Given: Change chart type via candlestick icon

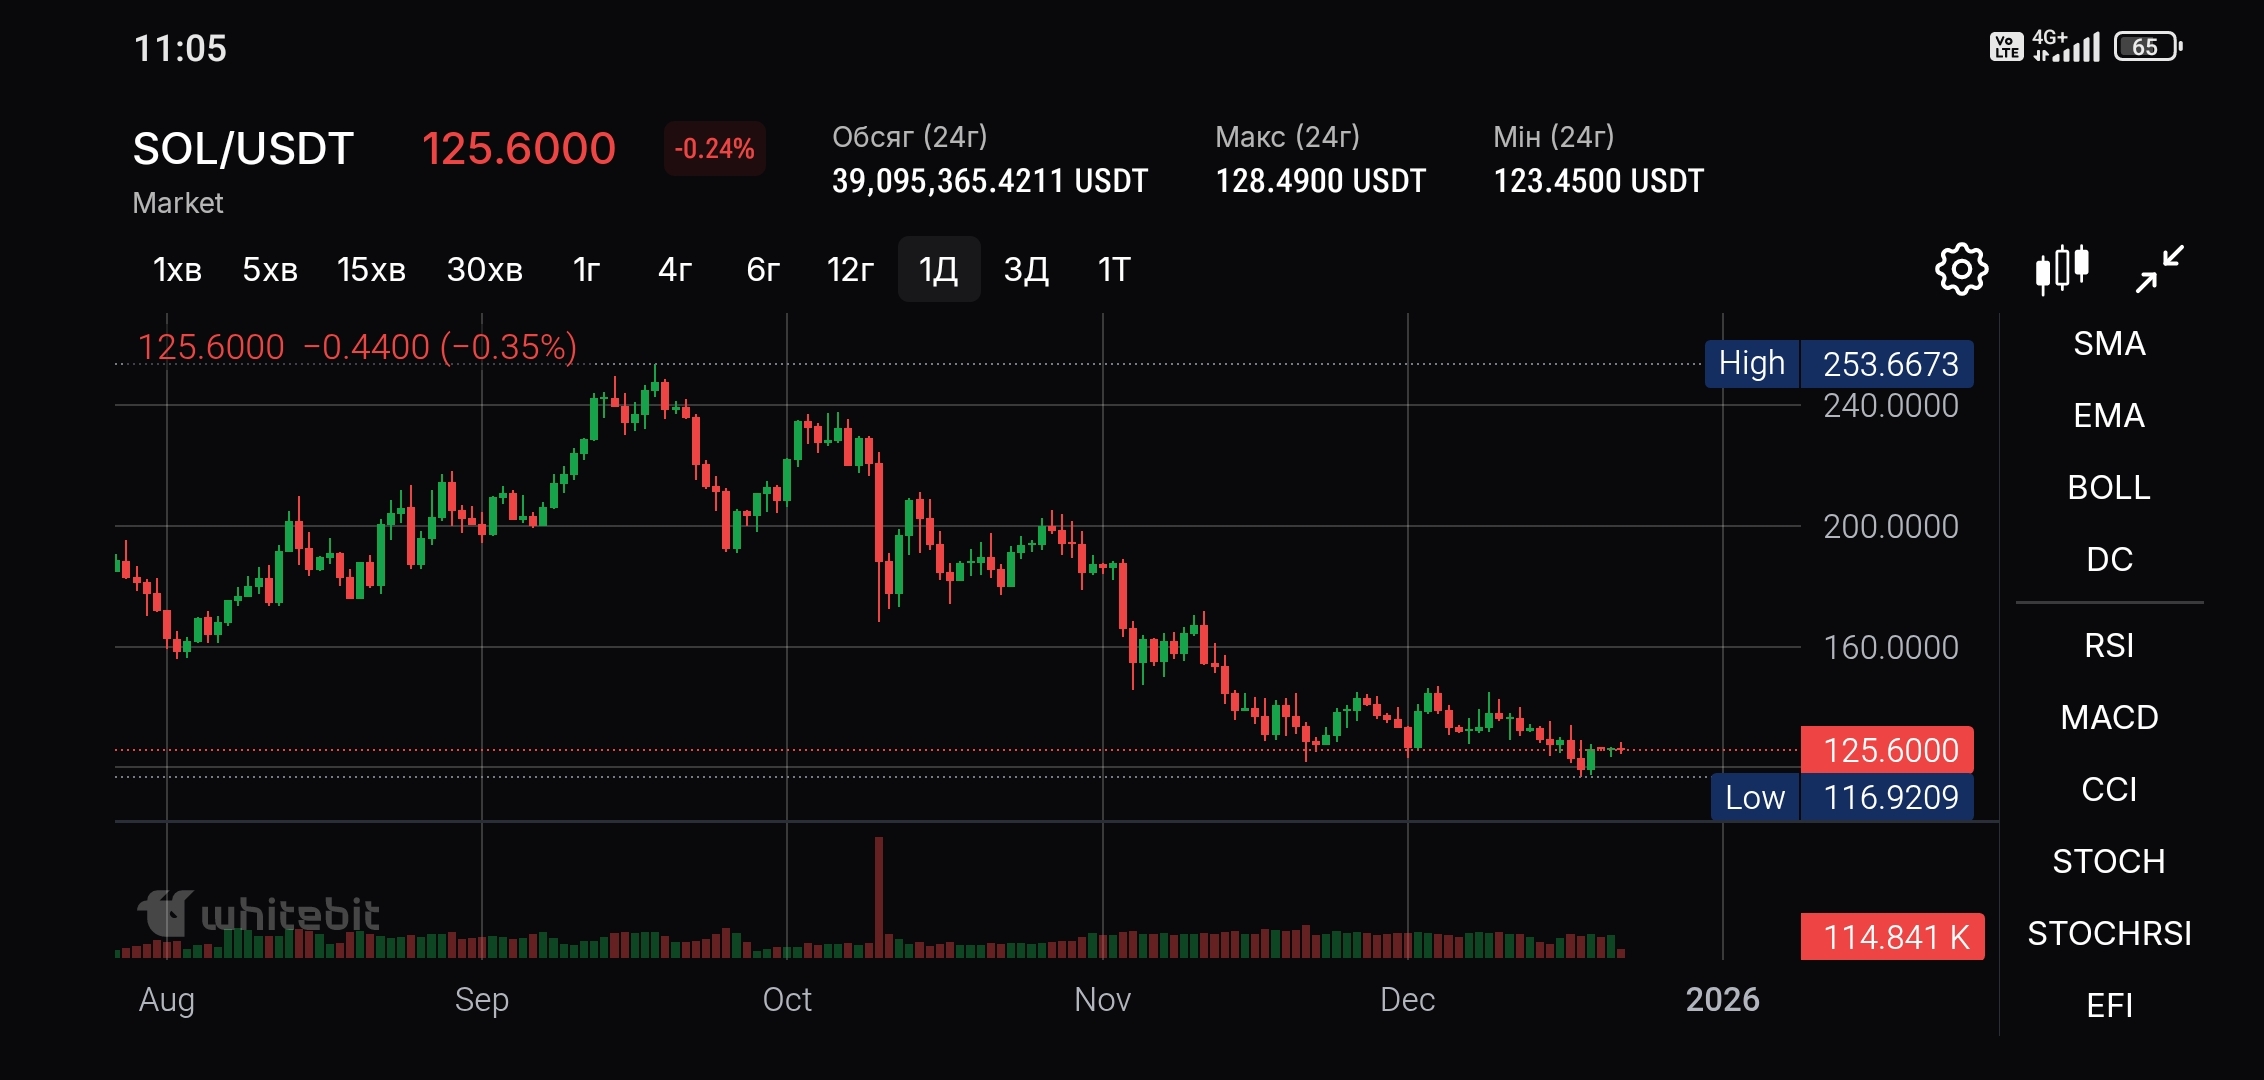Looking at the screenshot, I should (2062, 269).
